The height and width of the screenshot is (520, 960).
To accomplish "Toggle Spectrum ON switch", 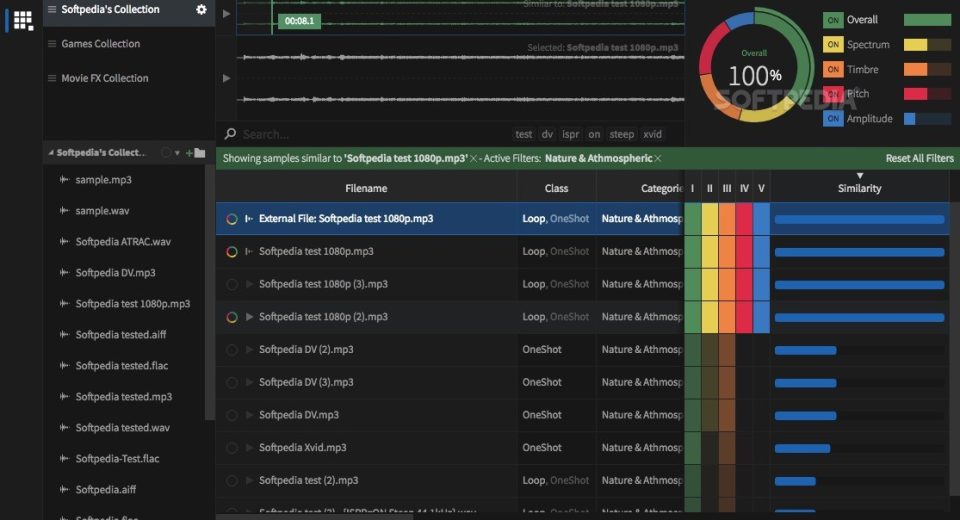I will click(833, 44).
